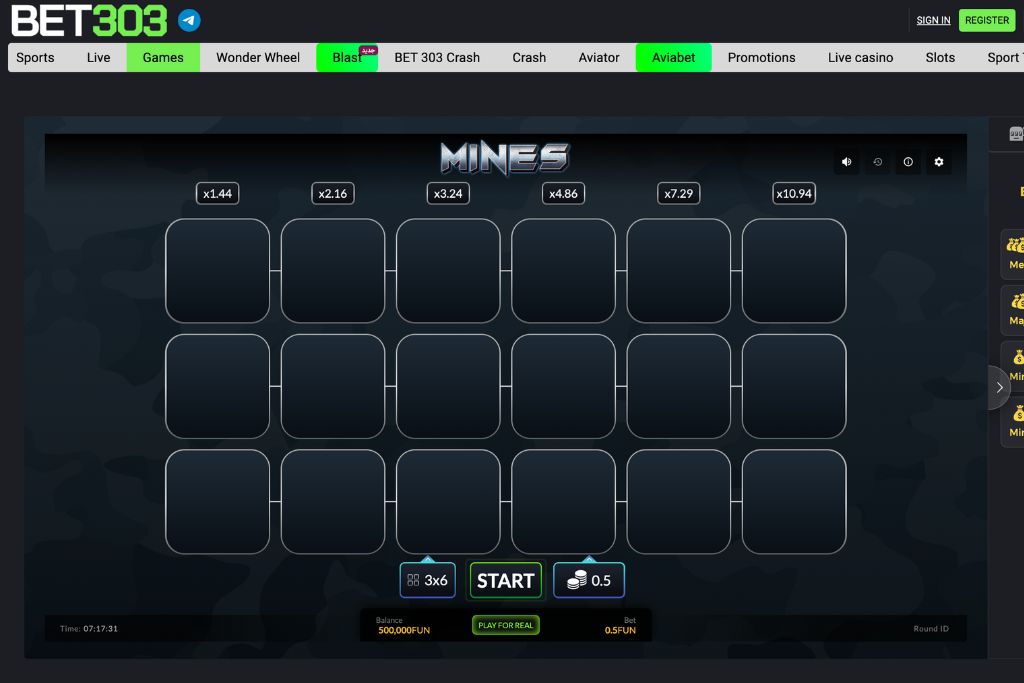Click the SIGN IN link
1024x683 pixels.
(x=933, y=20)
